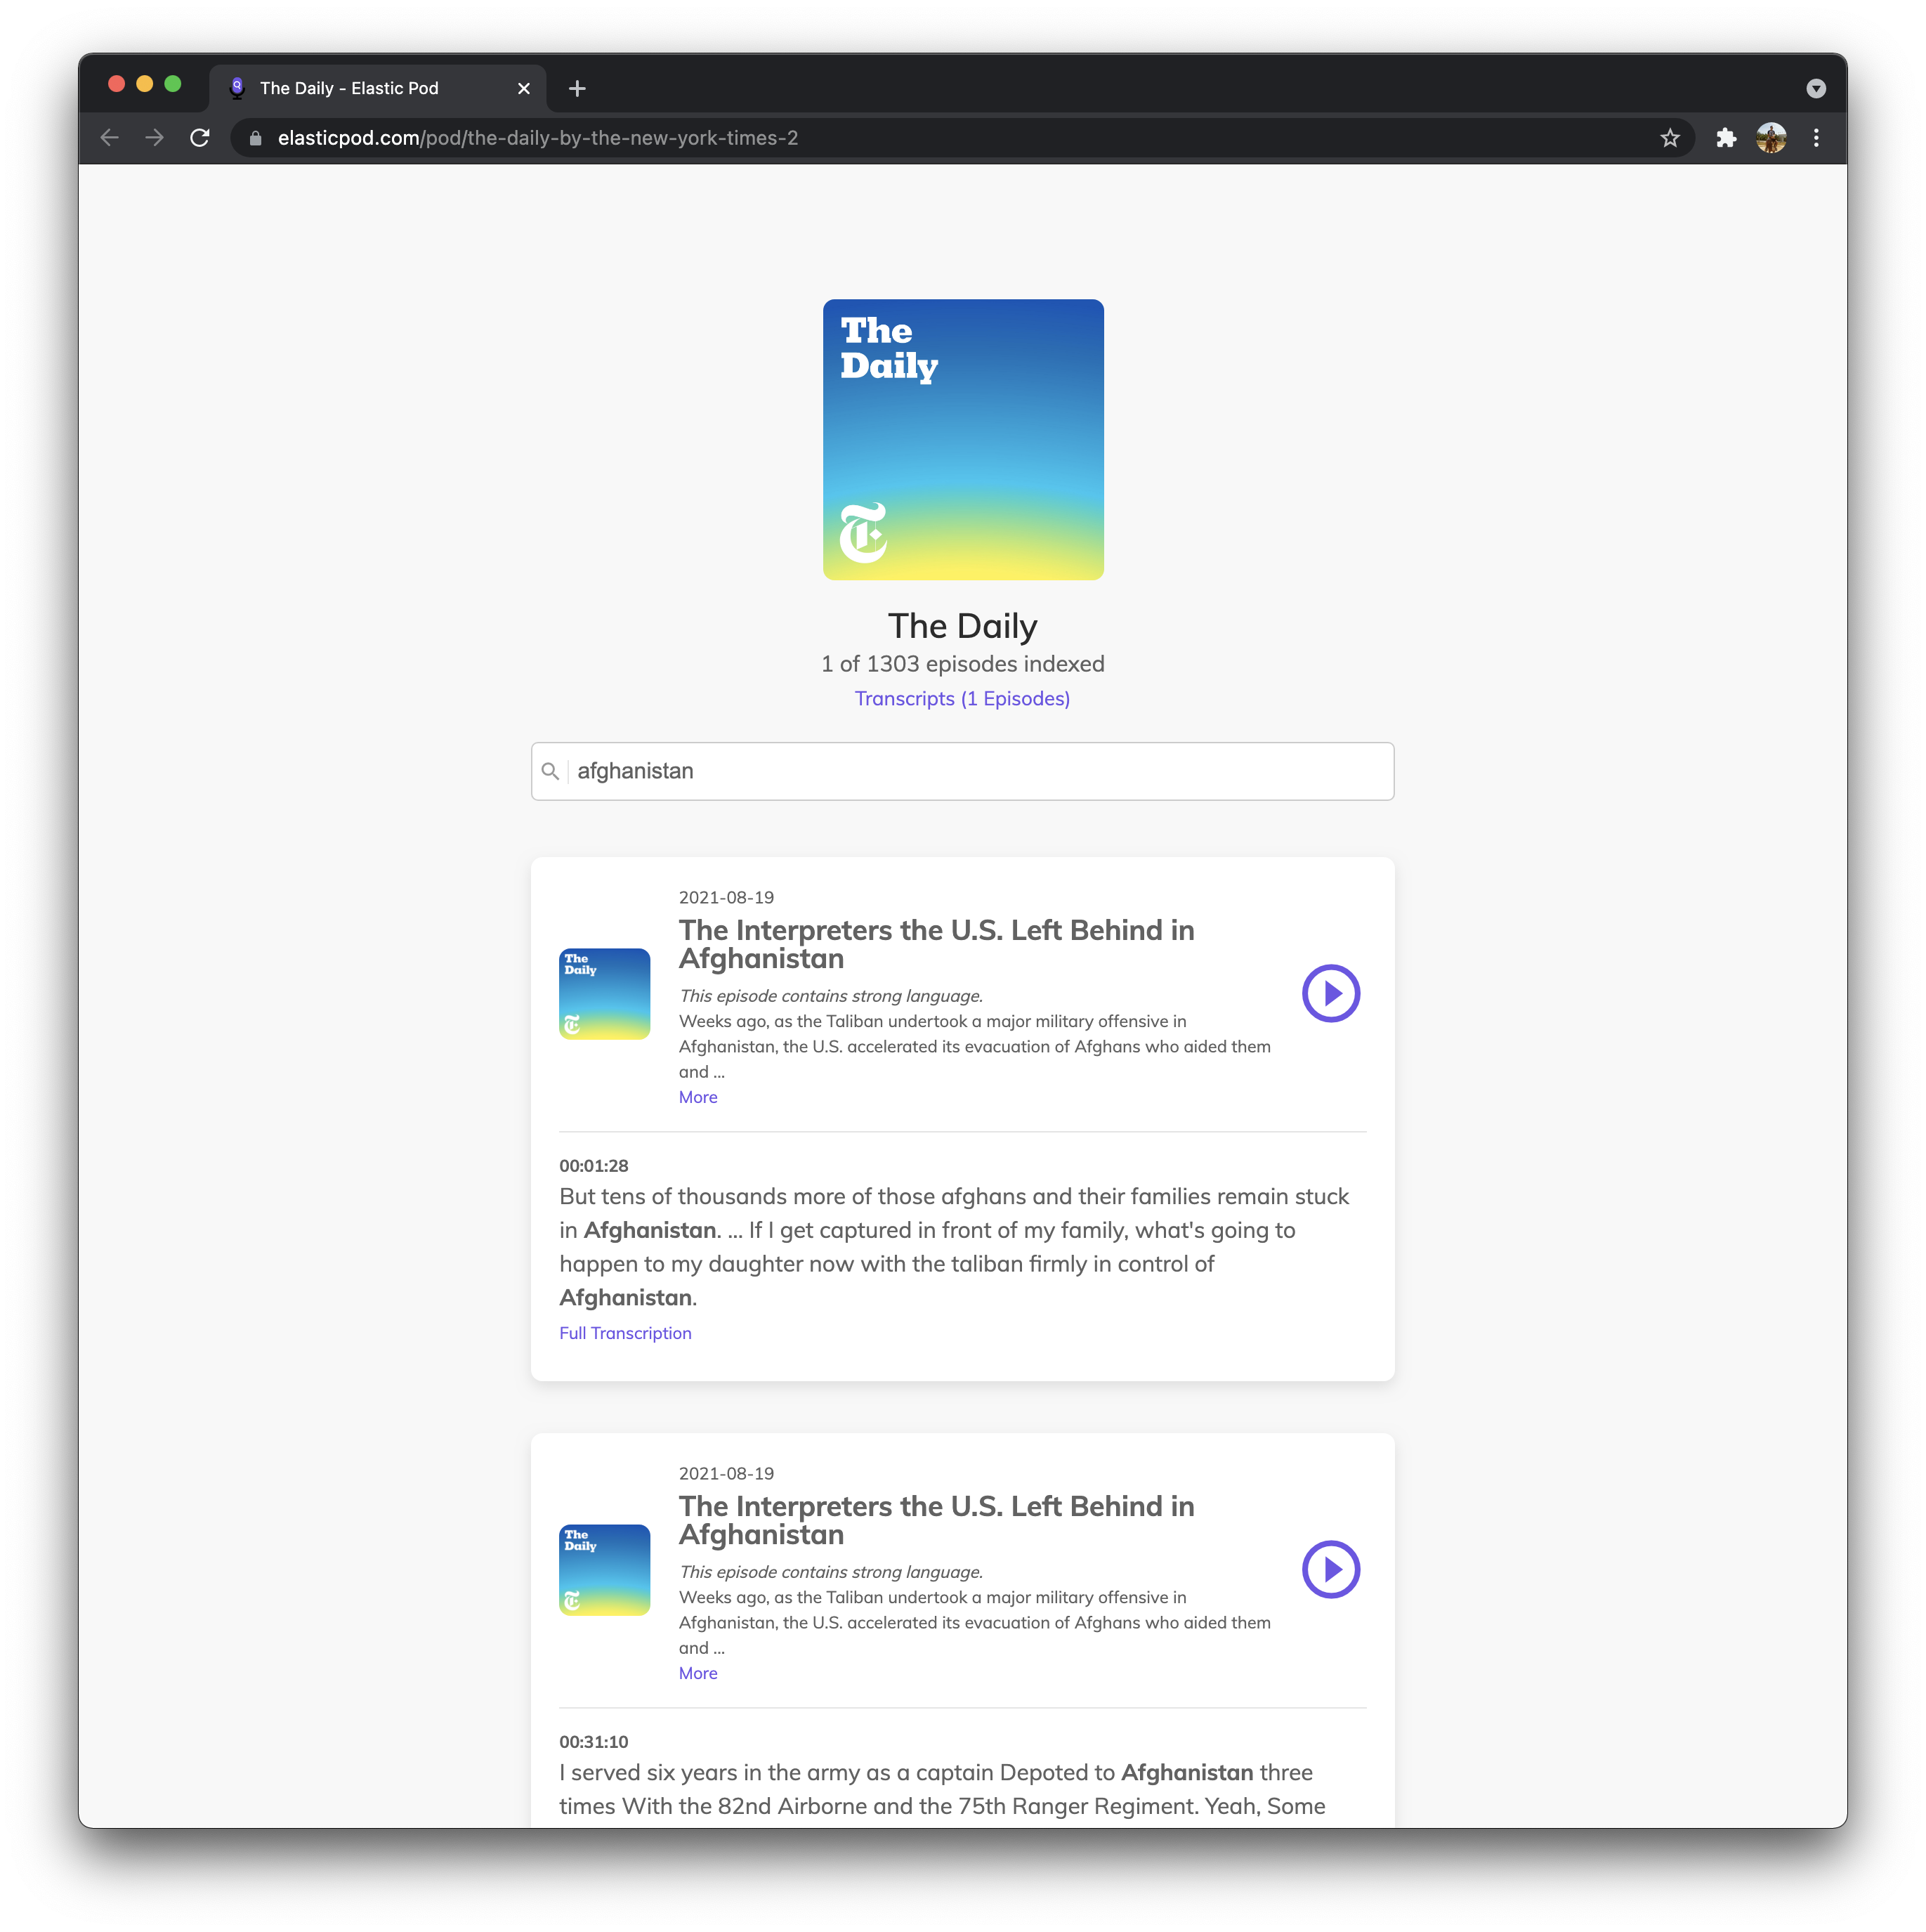1926x1932 pixels.
Task: Click the 00:31:10 timestamp
Action: (x=594, y=1741)
